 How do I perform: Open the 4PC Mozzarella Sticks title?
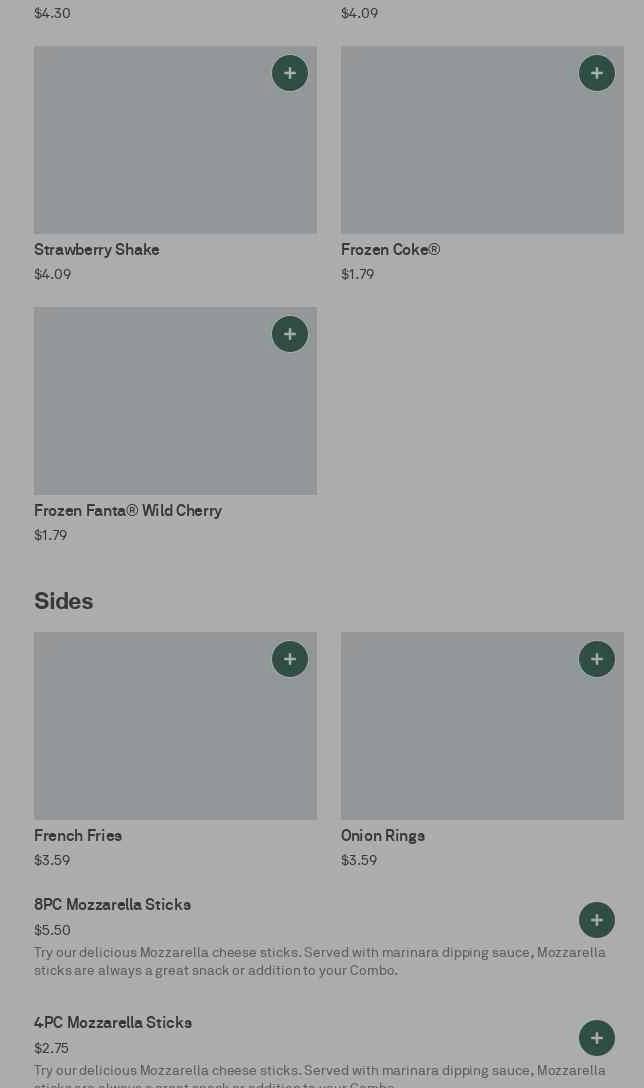[113, 1023]
